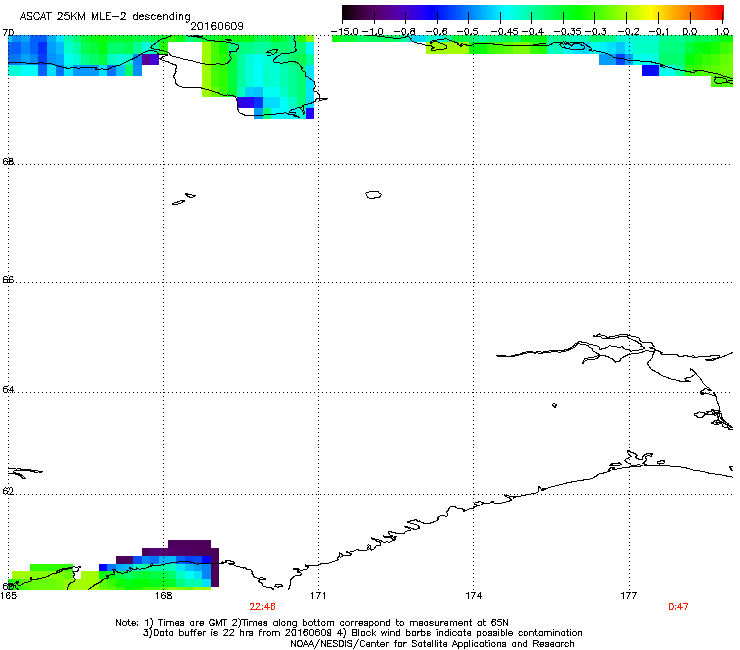The width and height of the screenshot is (740, 650).
Task: Click the latitude label 62
Action: click(8, 491)
